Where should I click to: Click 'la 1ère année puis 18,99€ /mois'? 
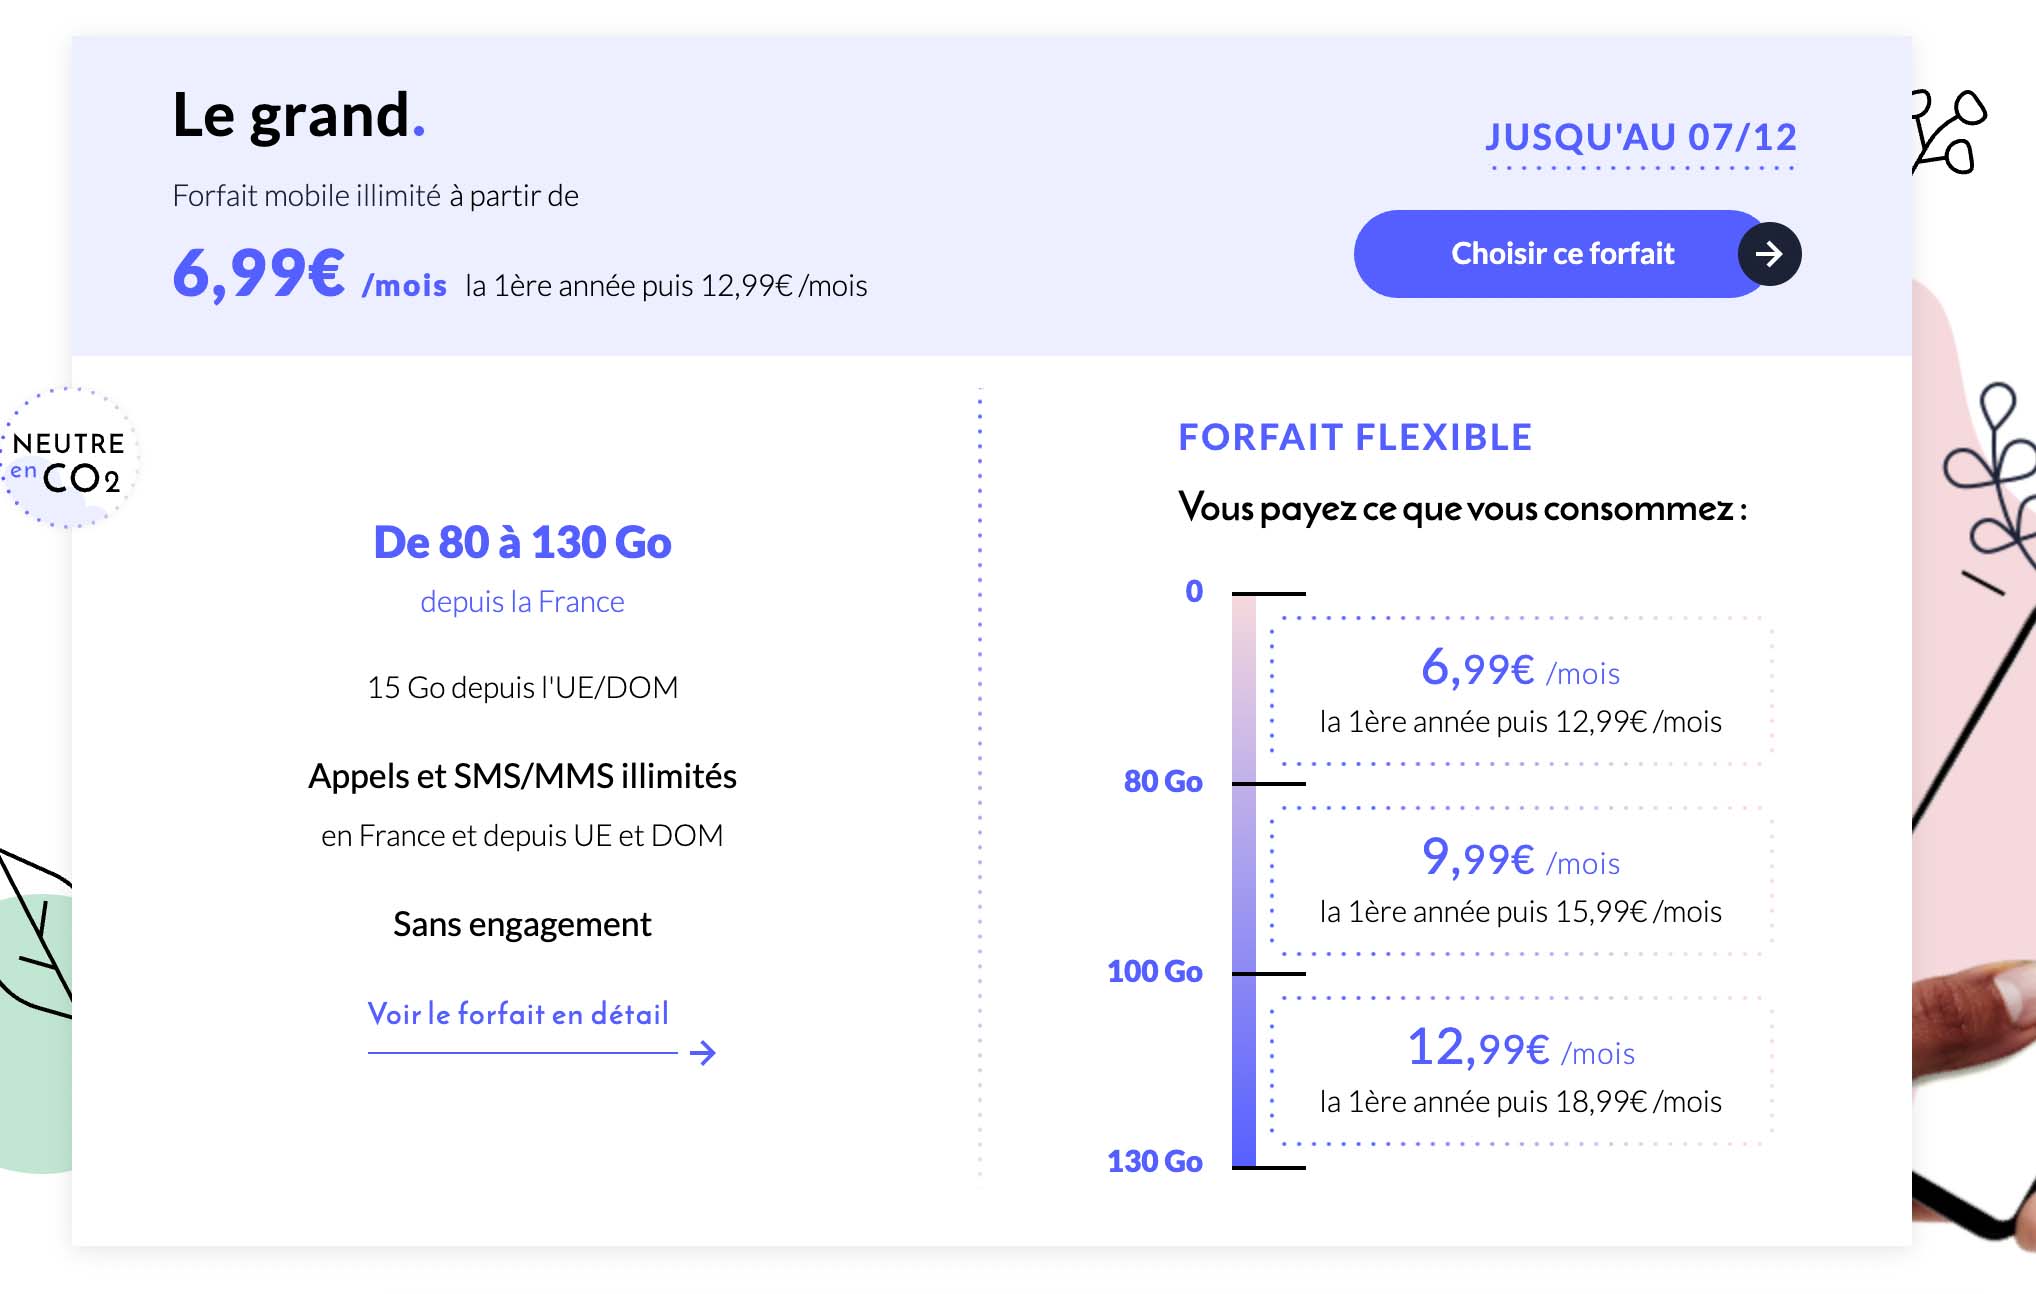tap(1521, 1102)
